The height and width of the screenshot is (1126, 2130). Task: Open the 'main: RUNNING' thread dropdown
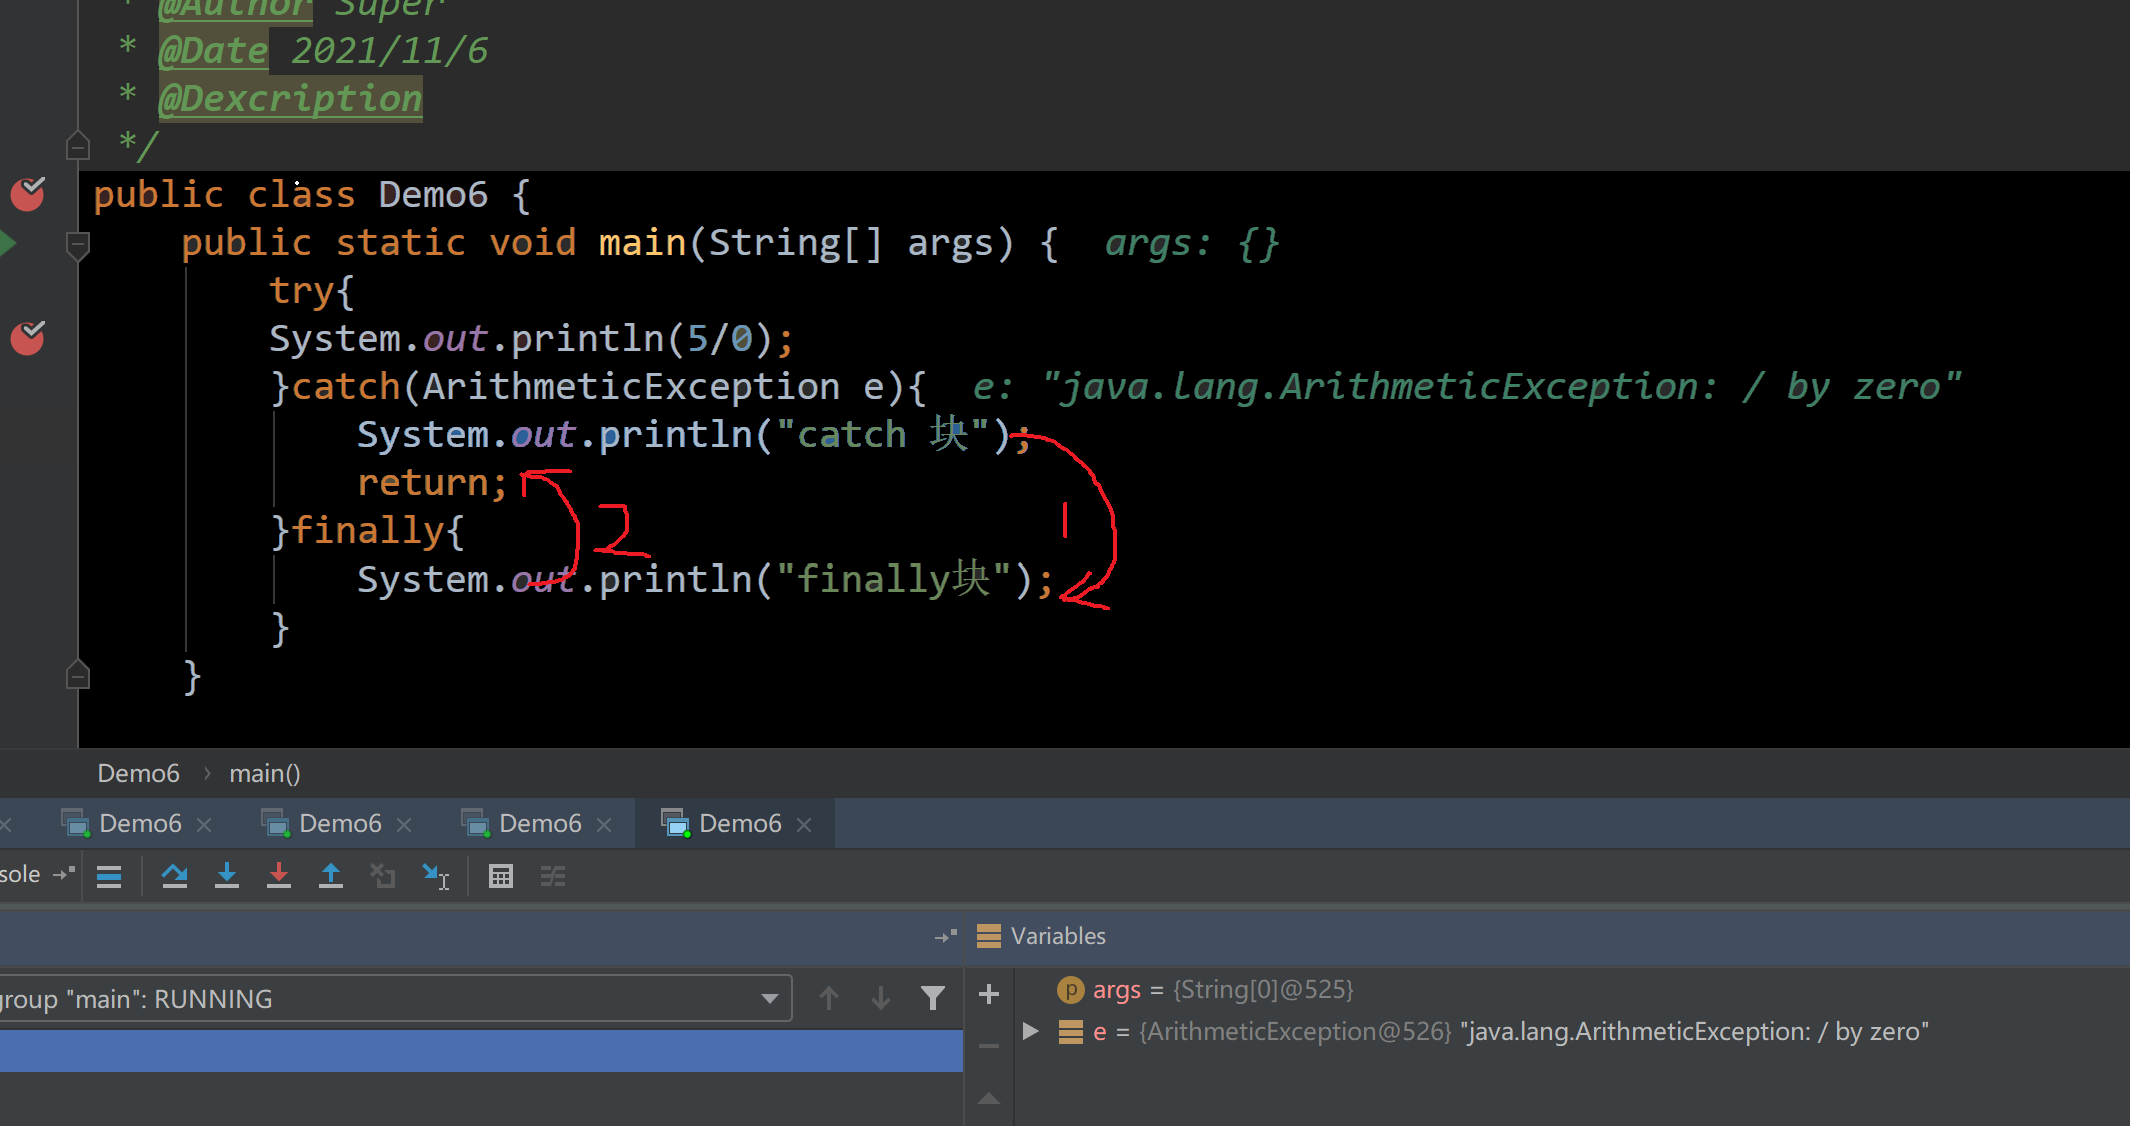[x=768, y=997]
